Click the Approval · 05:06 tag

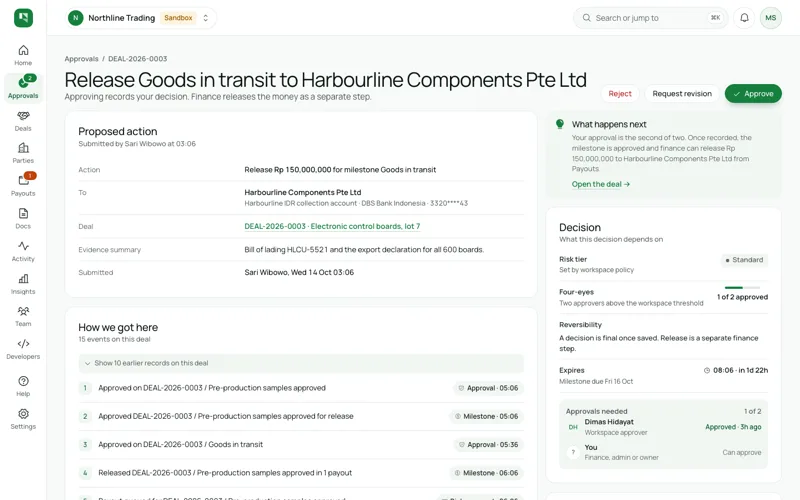[x=488, y=388]
